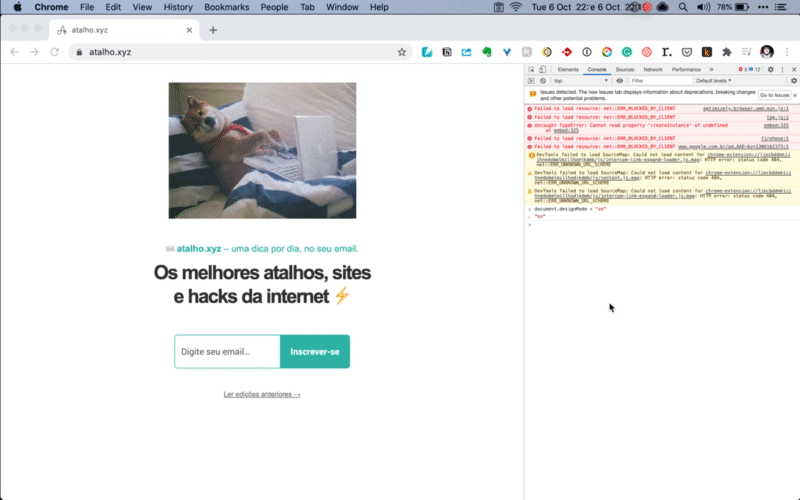Open DevTools settings gear

point(770,69)
